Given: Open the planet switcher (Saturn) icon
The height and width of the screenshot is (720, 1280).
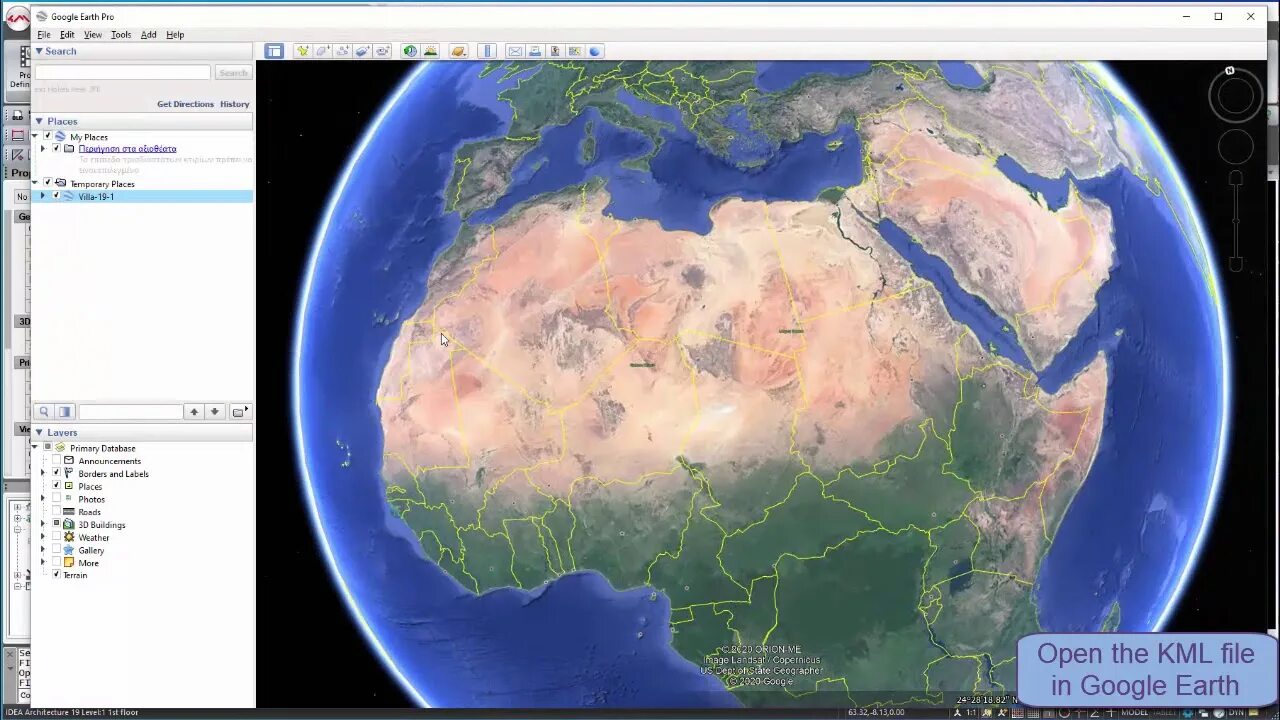Looking at the screenshot, I should (458, 51).
